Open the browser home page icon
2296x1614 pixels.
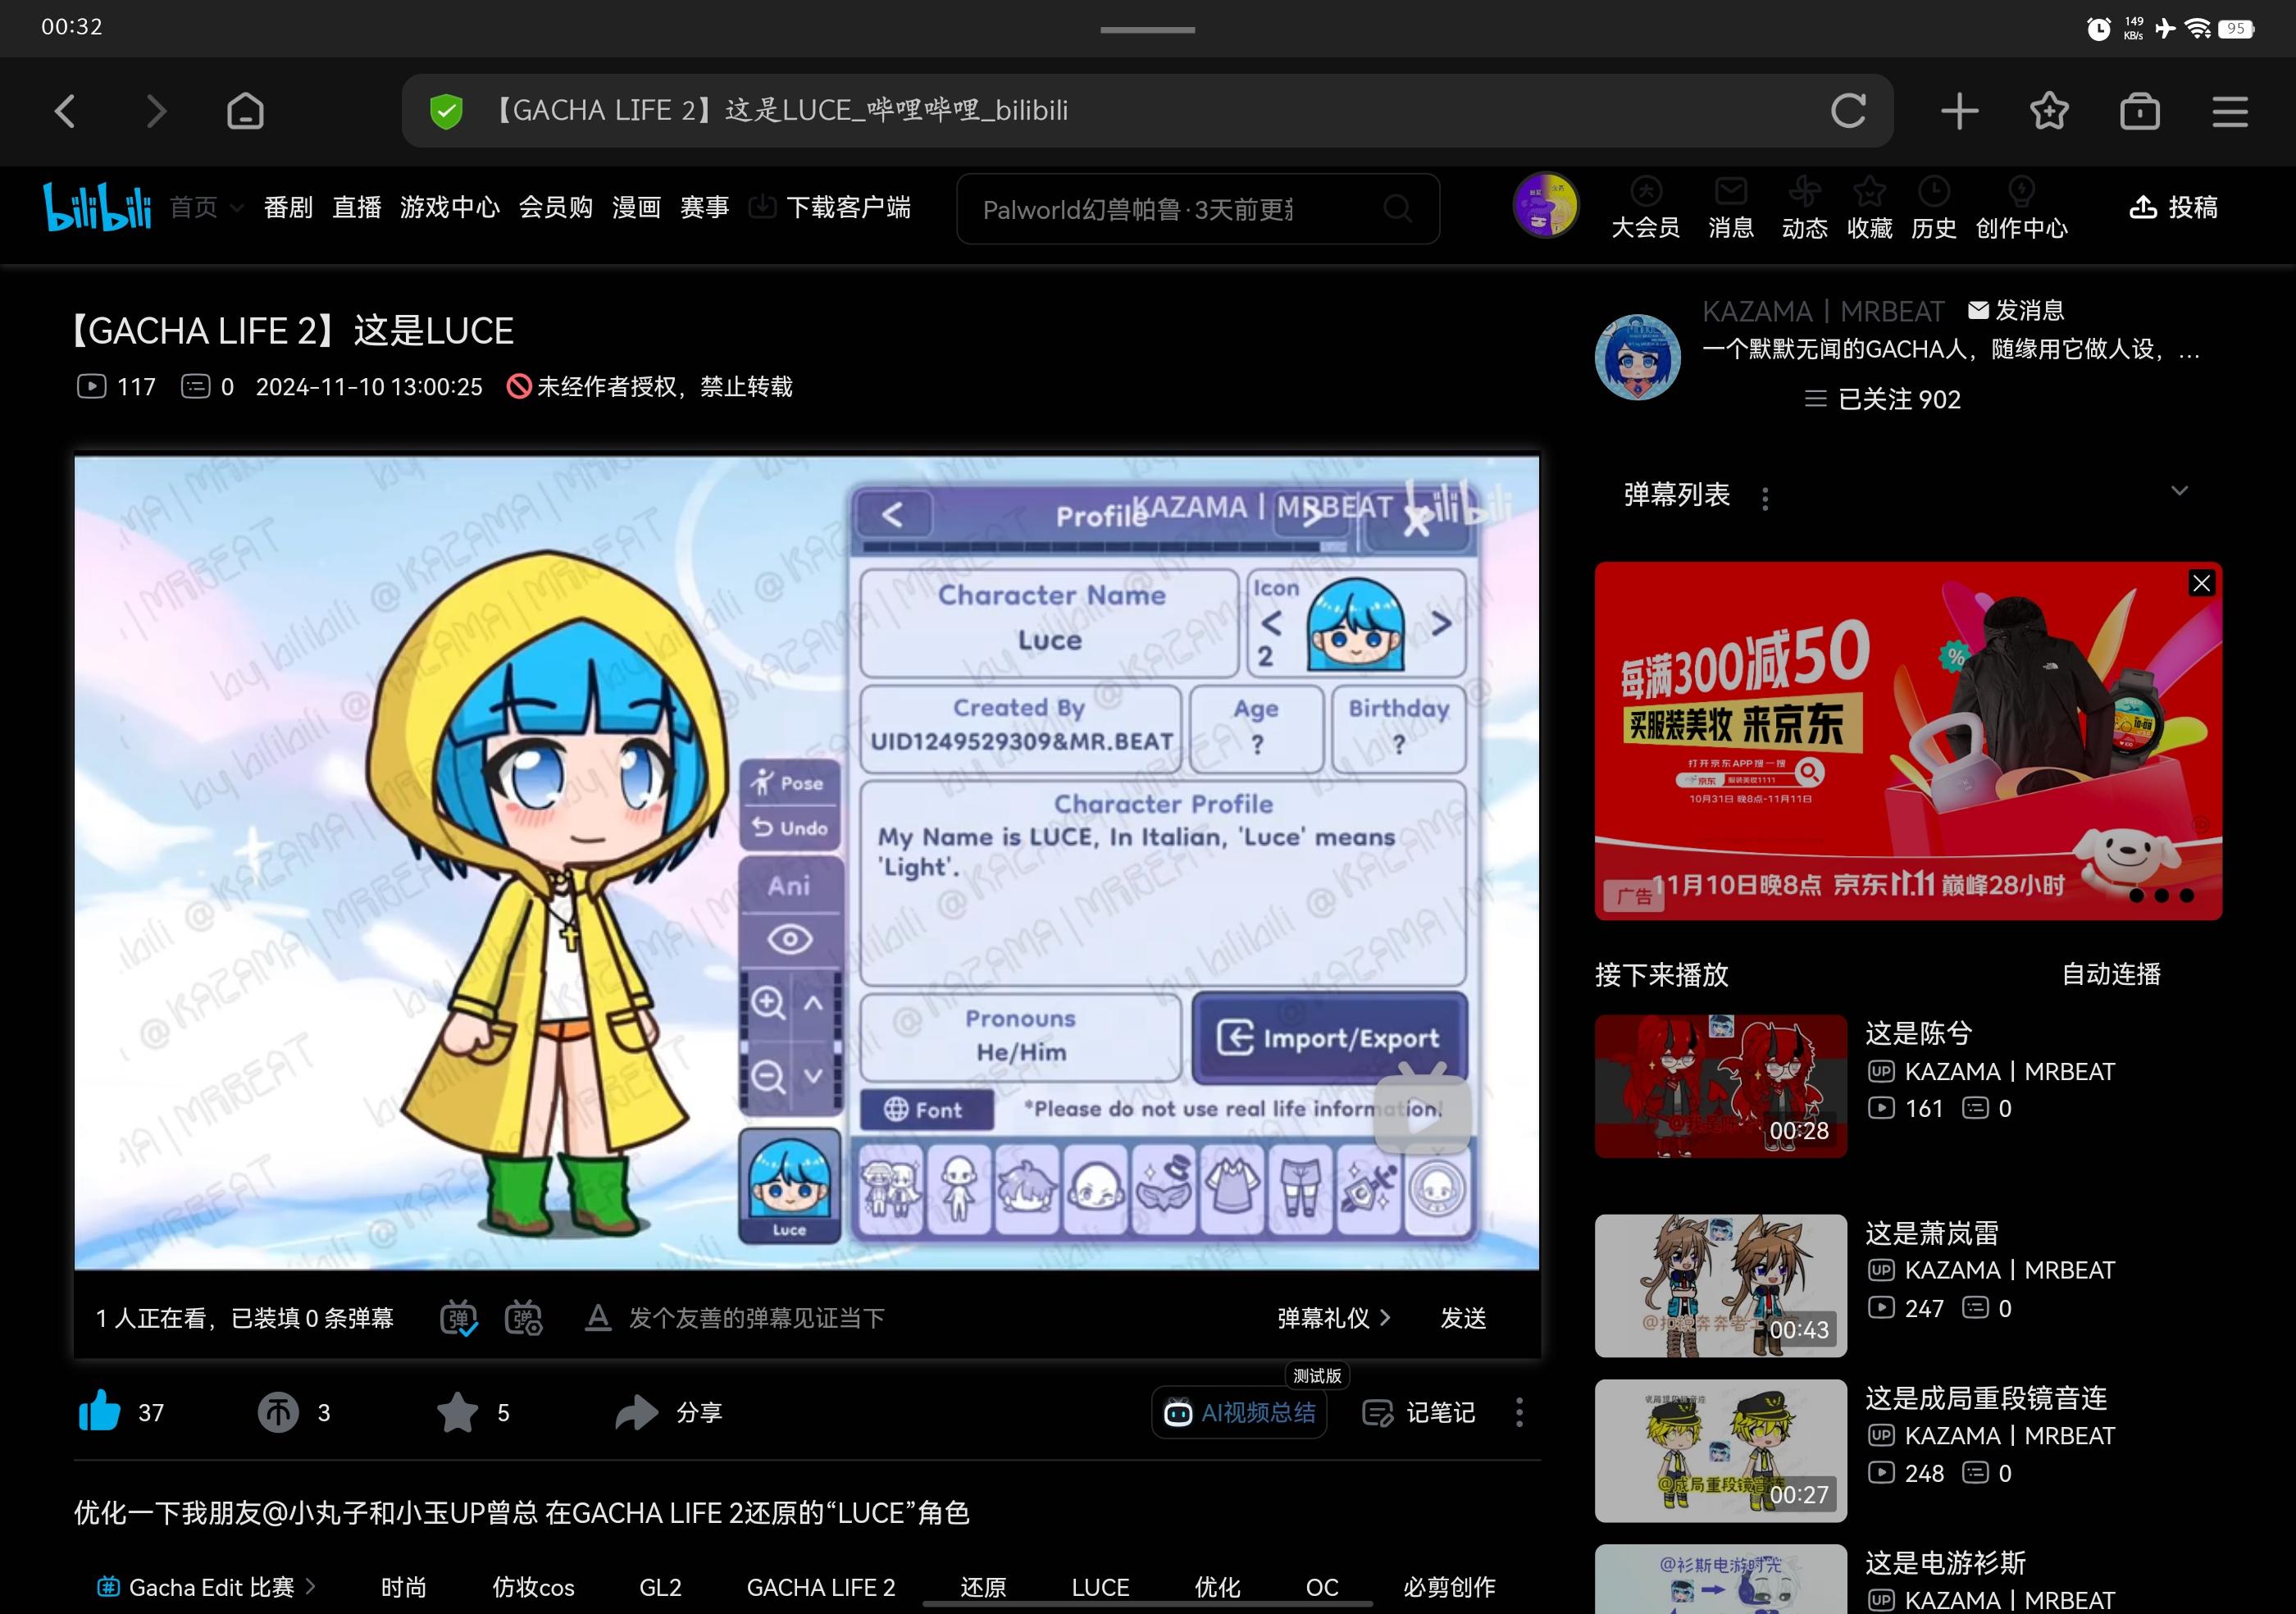point(245,111)
